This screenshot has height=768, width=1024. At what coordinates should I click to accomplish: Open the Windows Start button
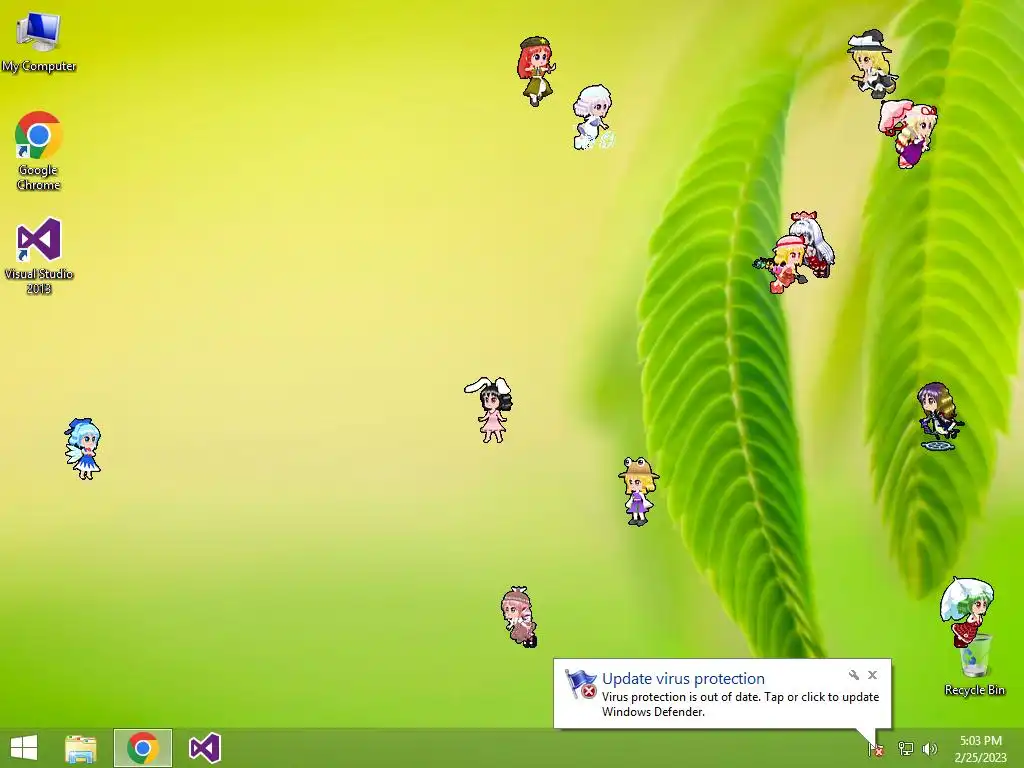pos(24,748)
